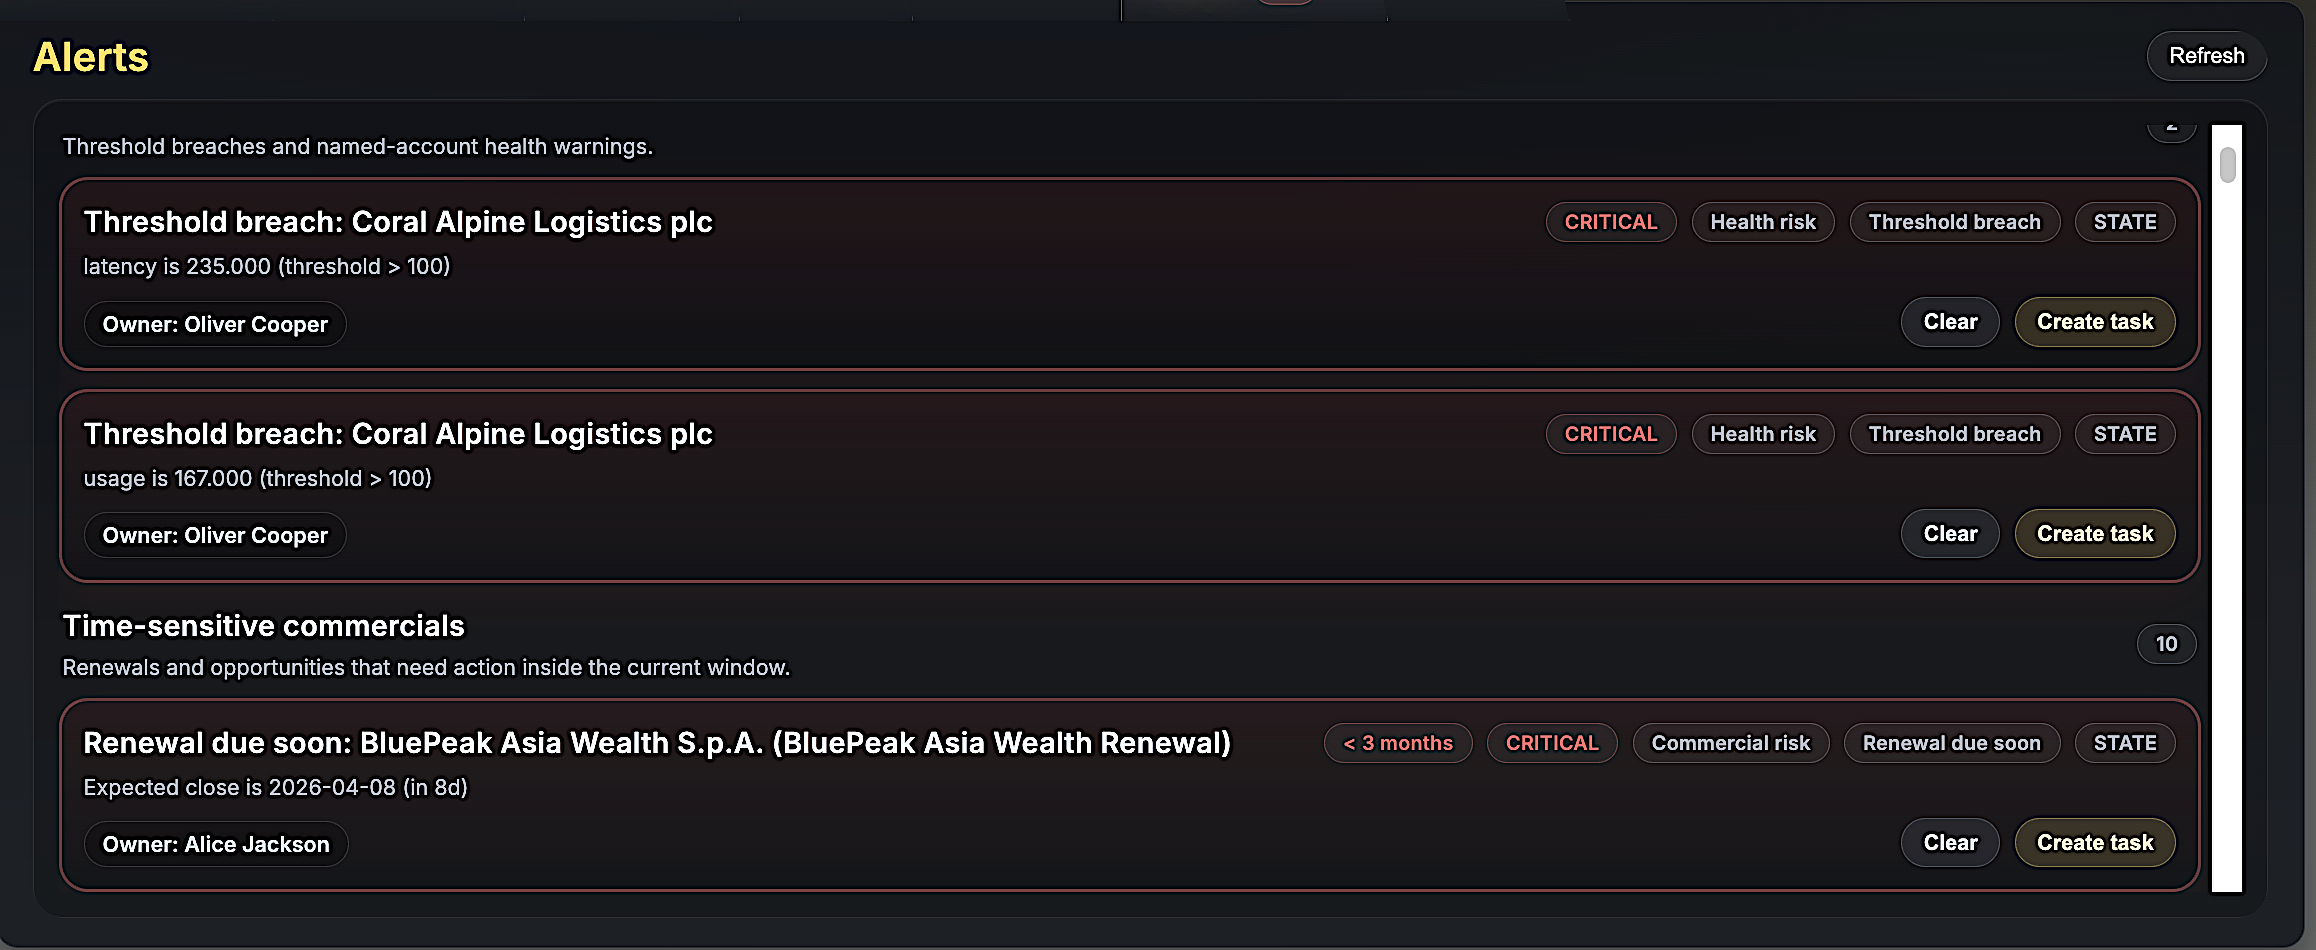Click Health risk tag on latency alert
The height and width of the screenshot is (950, 2316).
click(x=1762, y=222)
